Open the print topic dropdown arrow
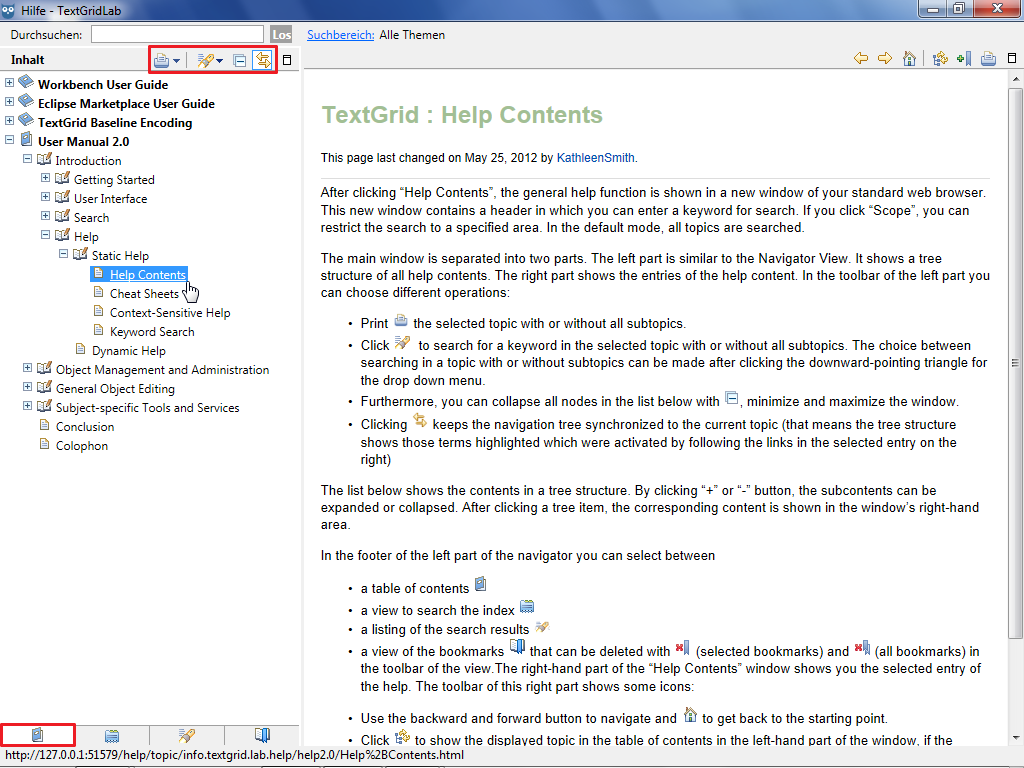The image size is (1024, 768). pos(177,61)
